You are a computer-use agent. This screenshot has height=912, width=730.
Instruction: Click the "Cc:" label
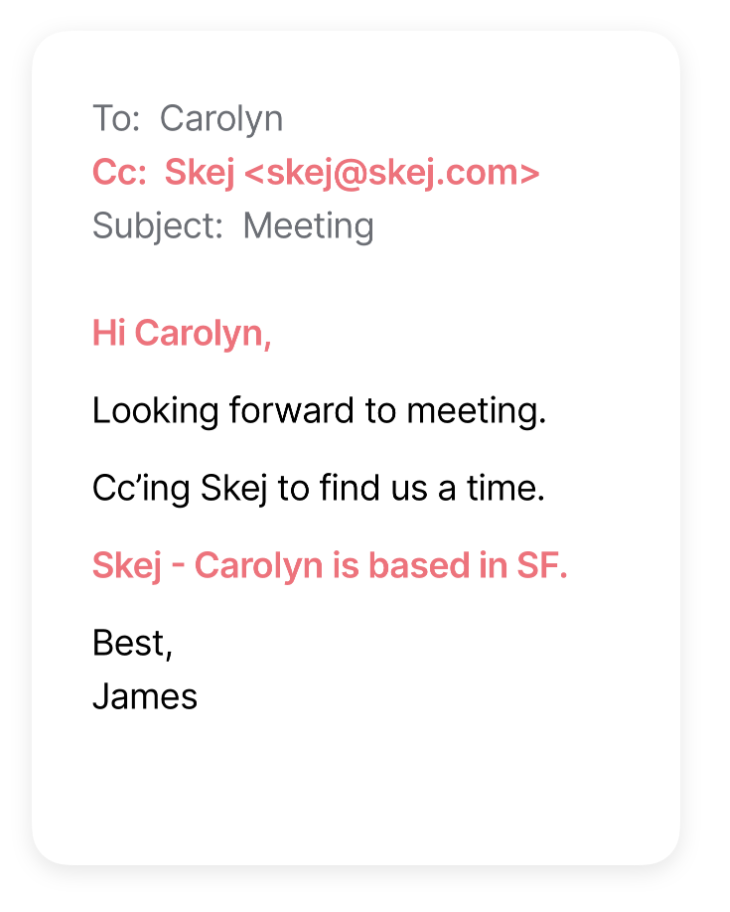120,173
